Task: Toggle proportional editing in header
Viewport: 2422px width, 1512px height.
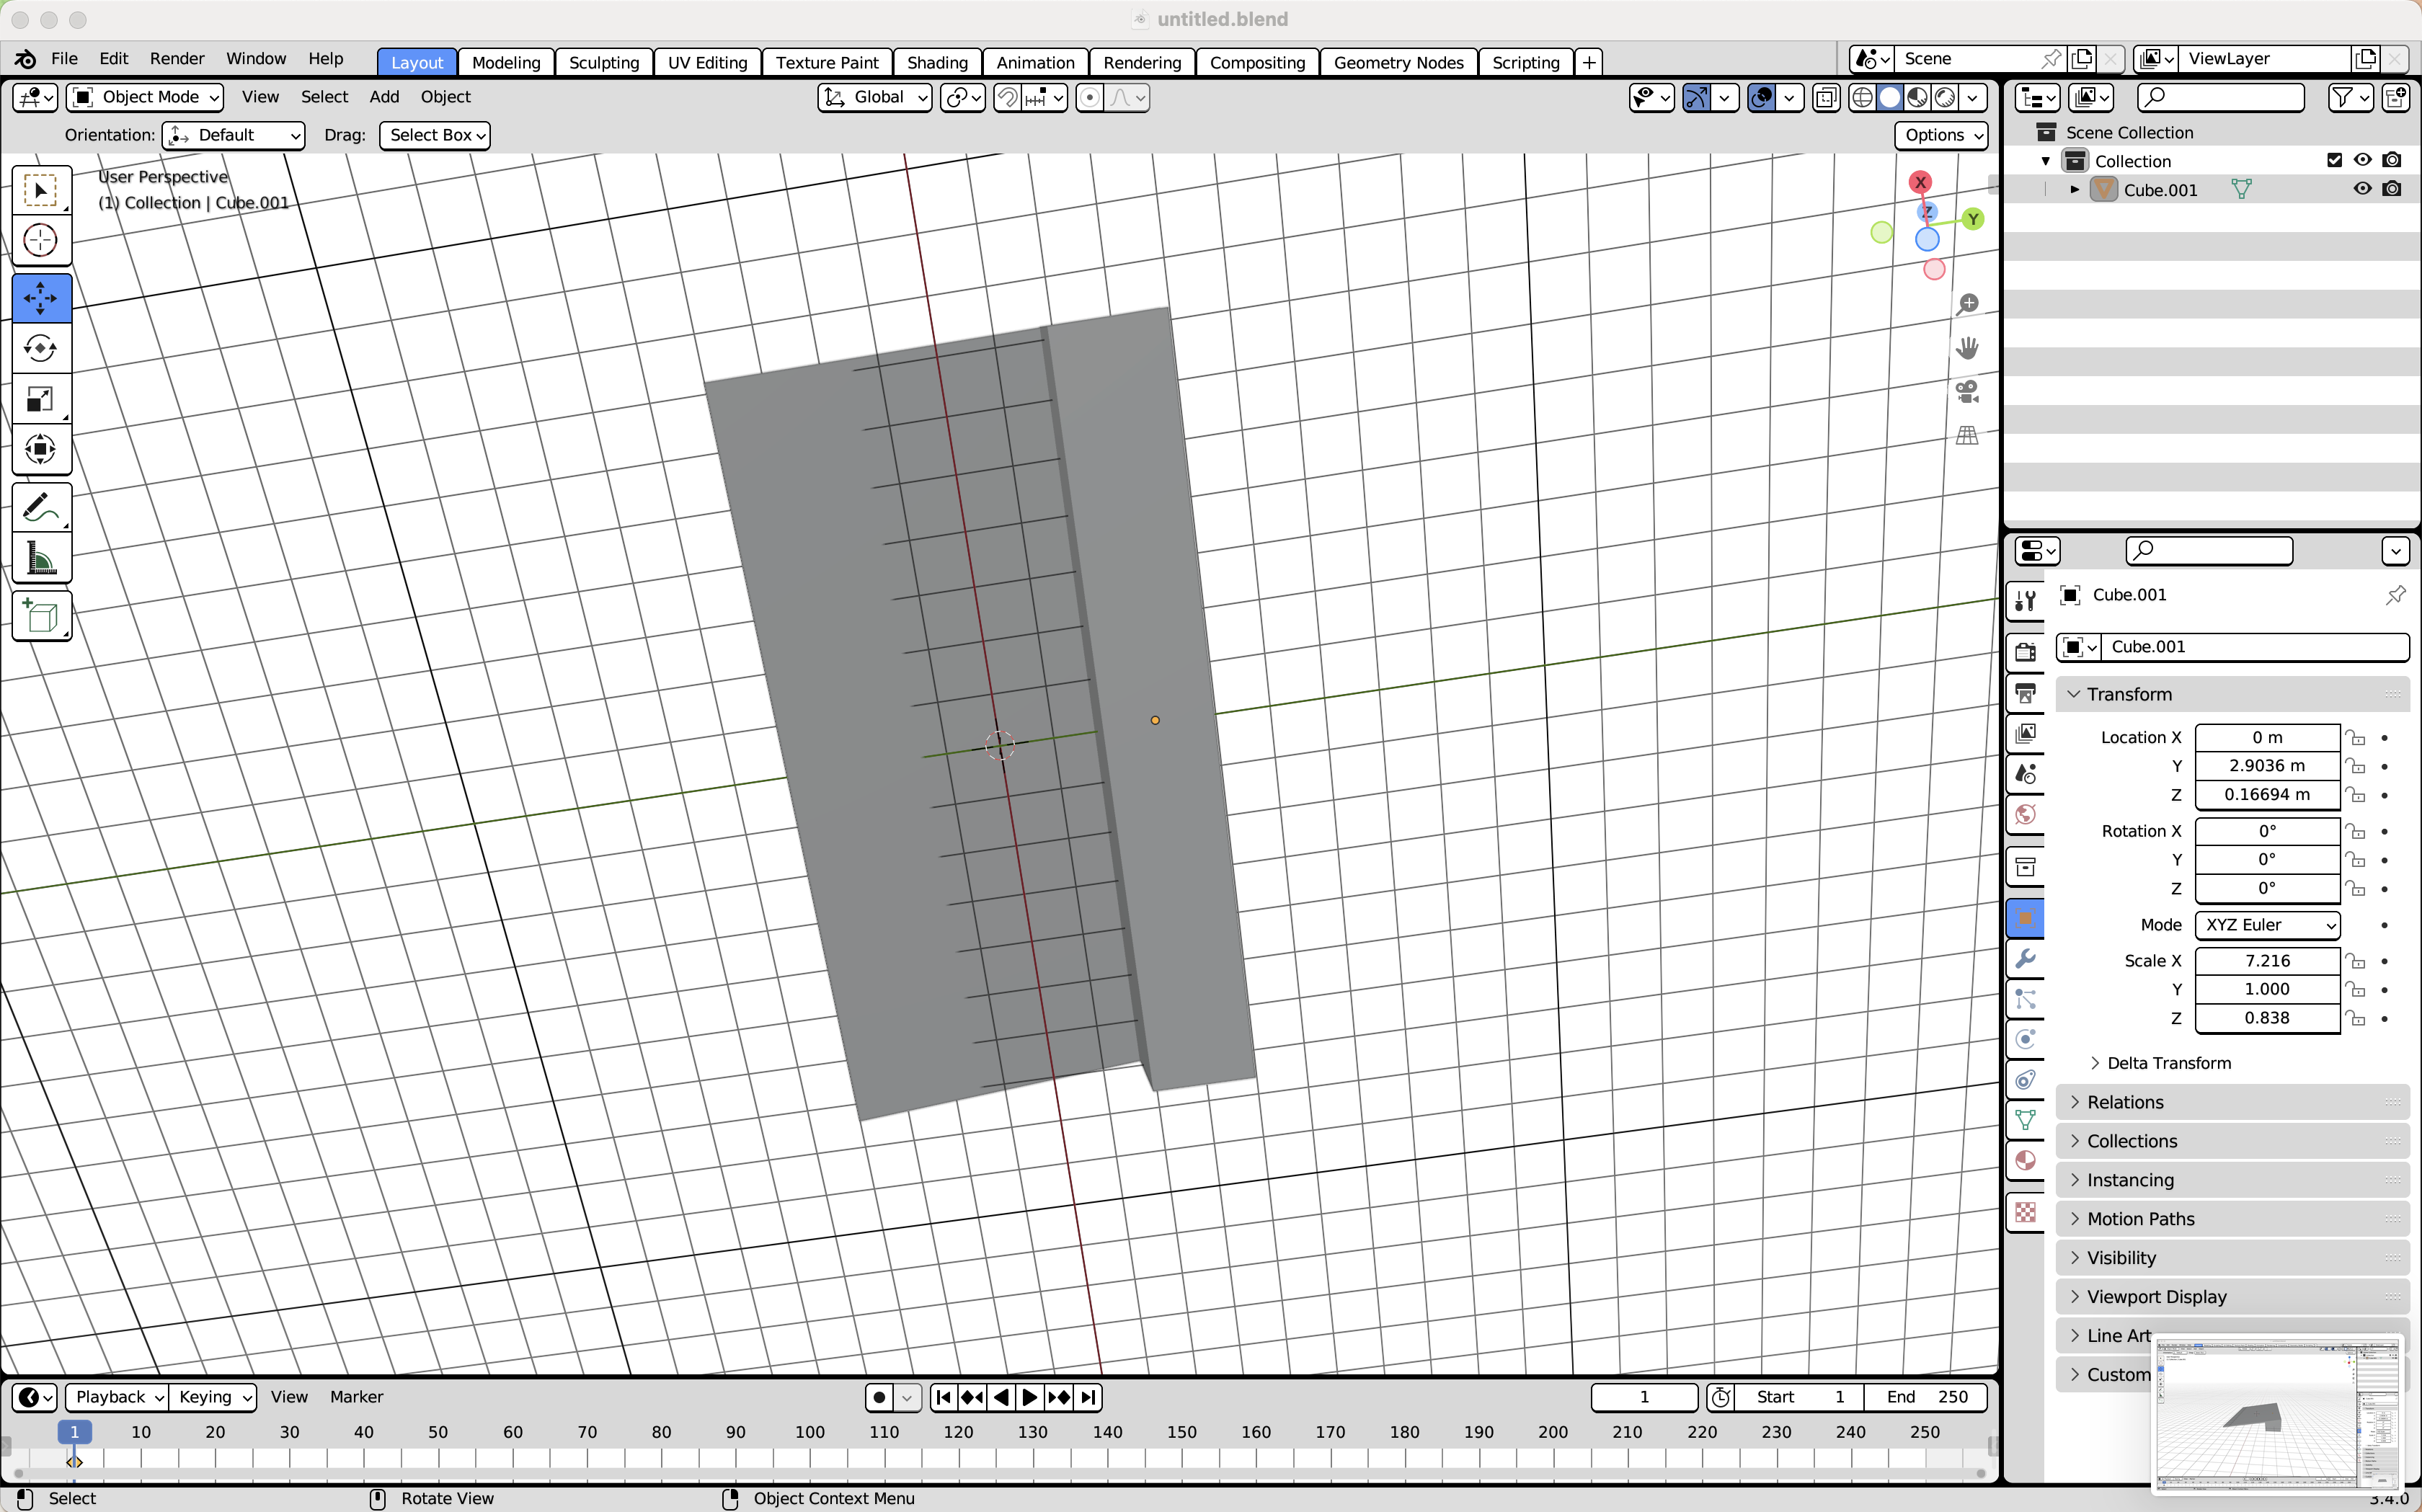Action: point(1090,97)
